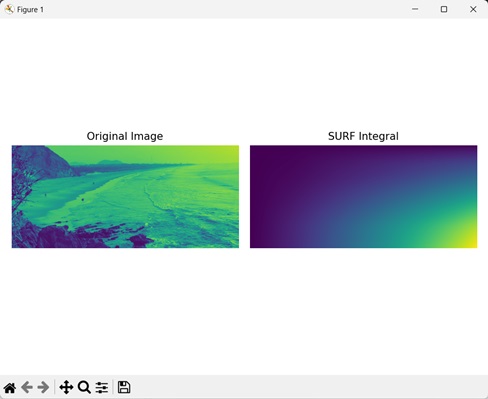Image resolution: width=488 pixels, height=399 pixels.
Task: Click the Figure 1 title bar text
Action: (30, 10)
